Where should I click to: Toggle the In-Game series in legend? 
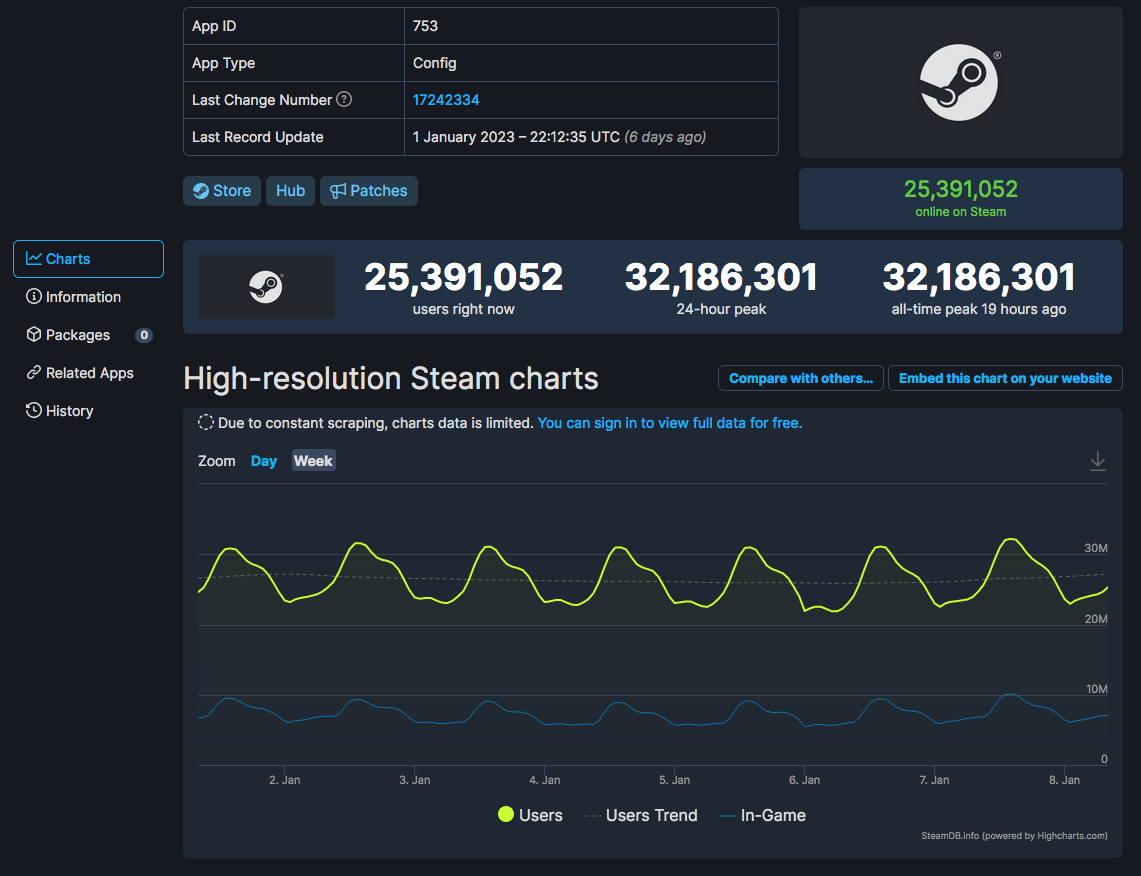(x=762, y=815)
